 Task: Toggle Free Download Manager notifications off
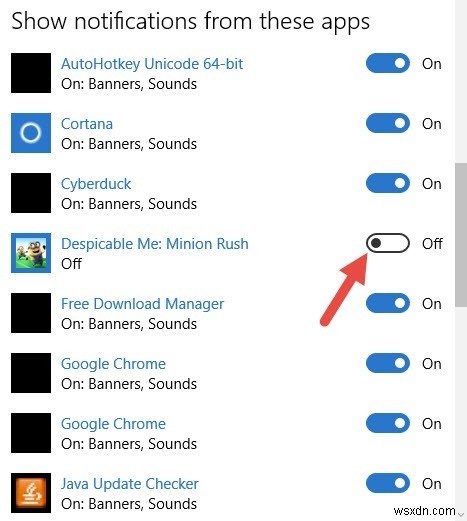point(388,303)
